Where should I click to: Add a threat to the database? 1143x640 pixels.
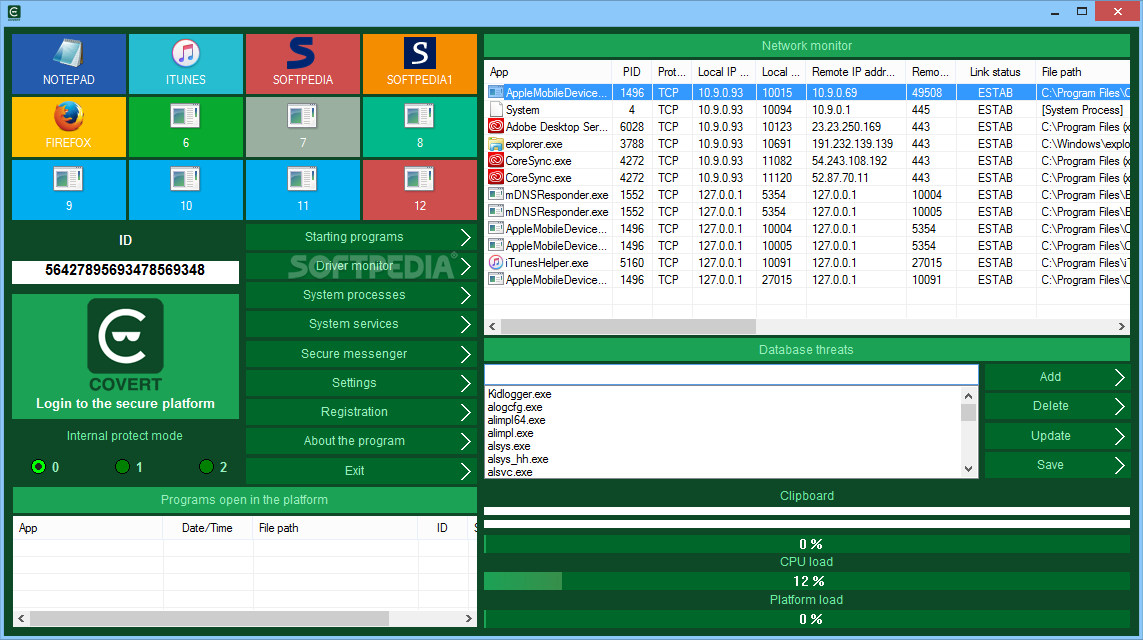point(1057,377)
